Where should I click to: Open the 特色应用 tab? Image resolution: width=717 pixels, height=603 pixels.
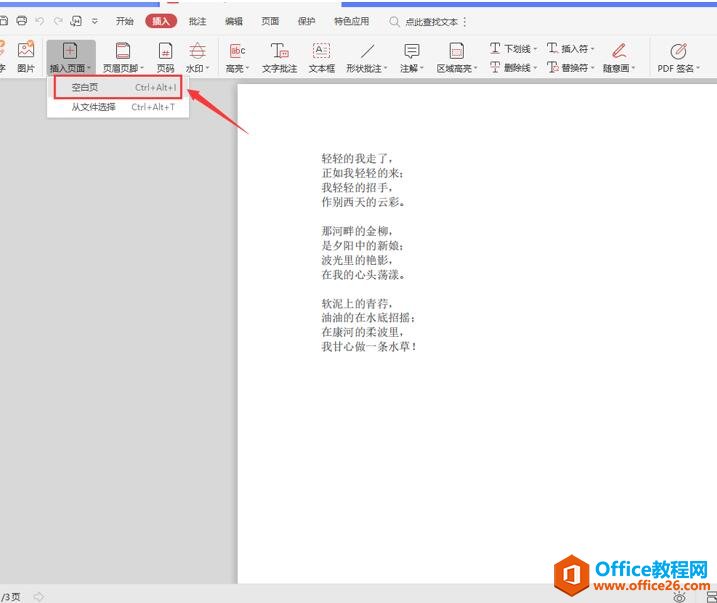[x=351, y=21]
